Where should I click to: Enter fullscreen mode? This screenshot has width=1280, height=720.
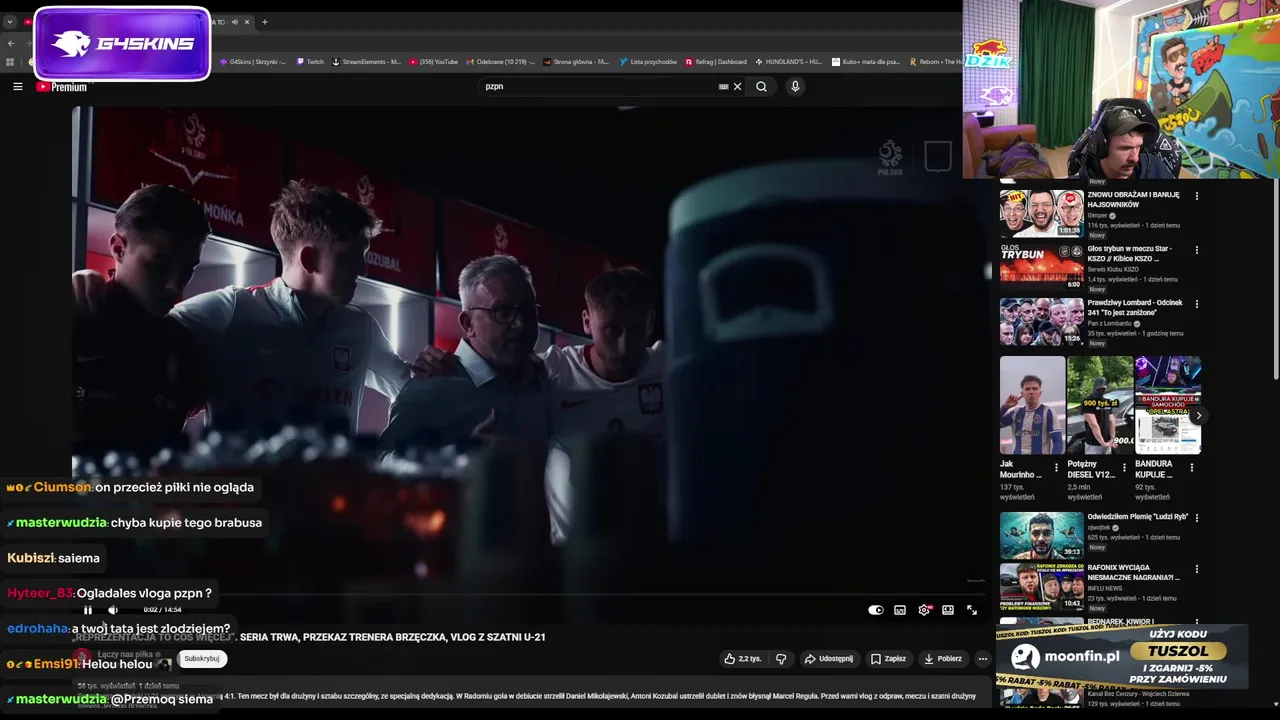(x=972, y=610)
